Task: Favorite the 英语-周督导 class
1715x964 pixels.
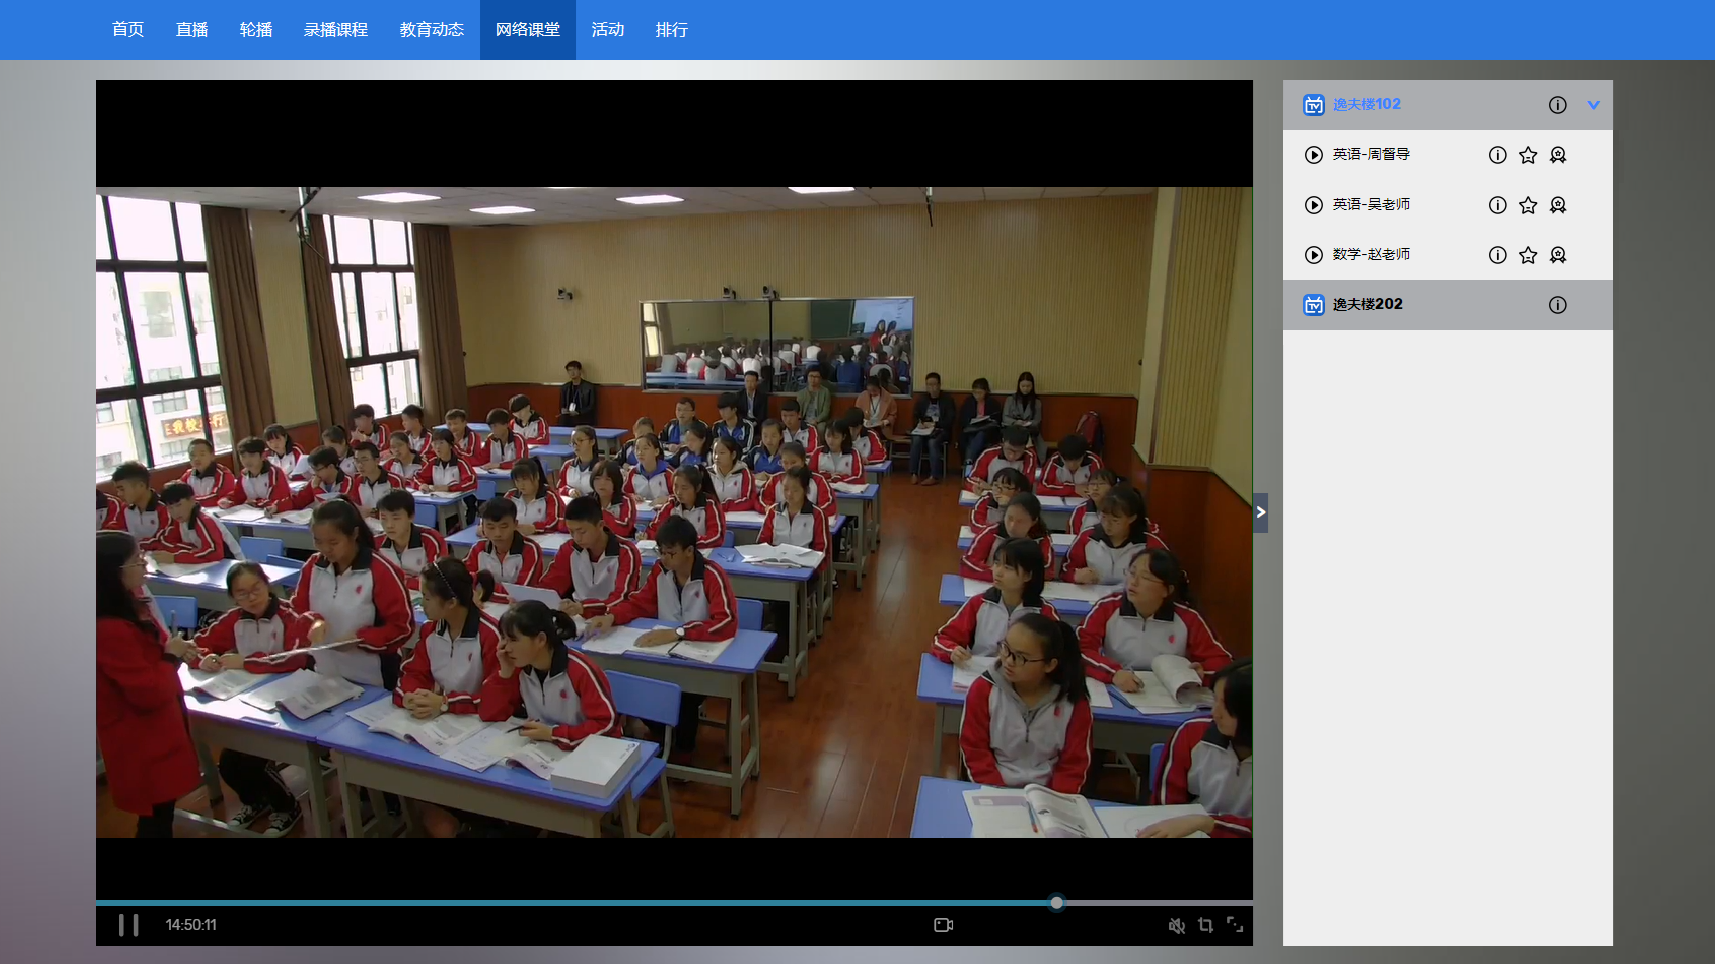Action: (1528, 155)
